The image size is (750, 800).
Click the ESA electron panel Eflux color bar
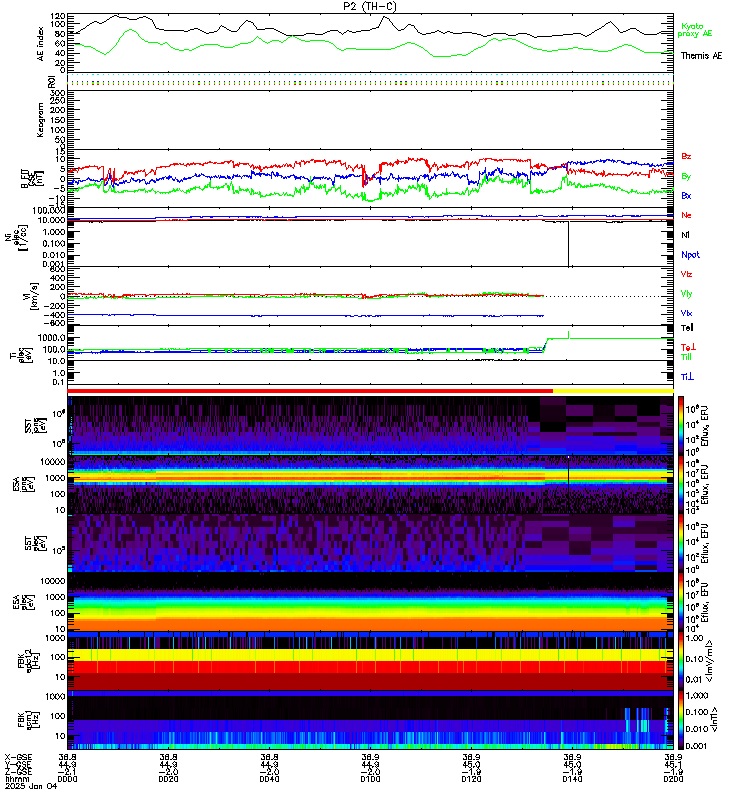click(x=681, y=602)
